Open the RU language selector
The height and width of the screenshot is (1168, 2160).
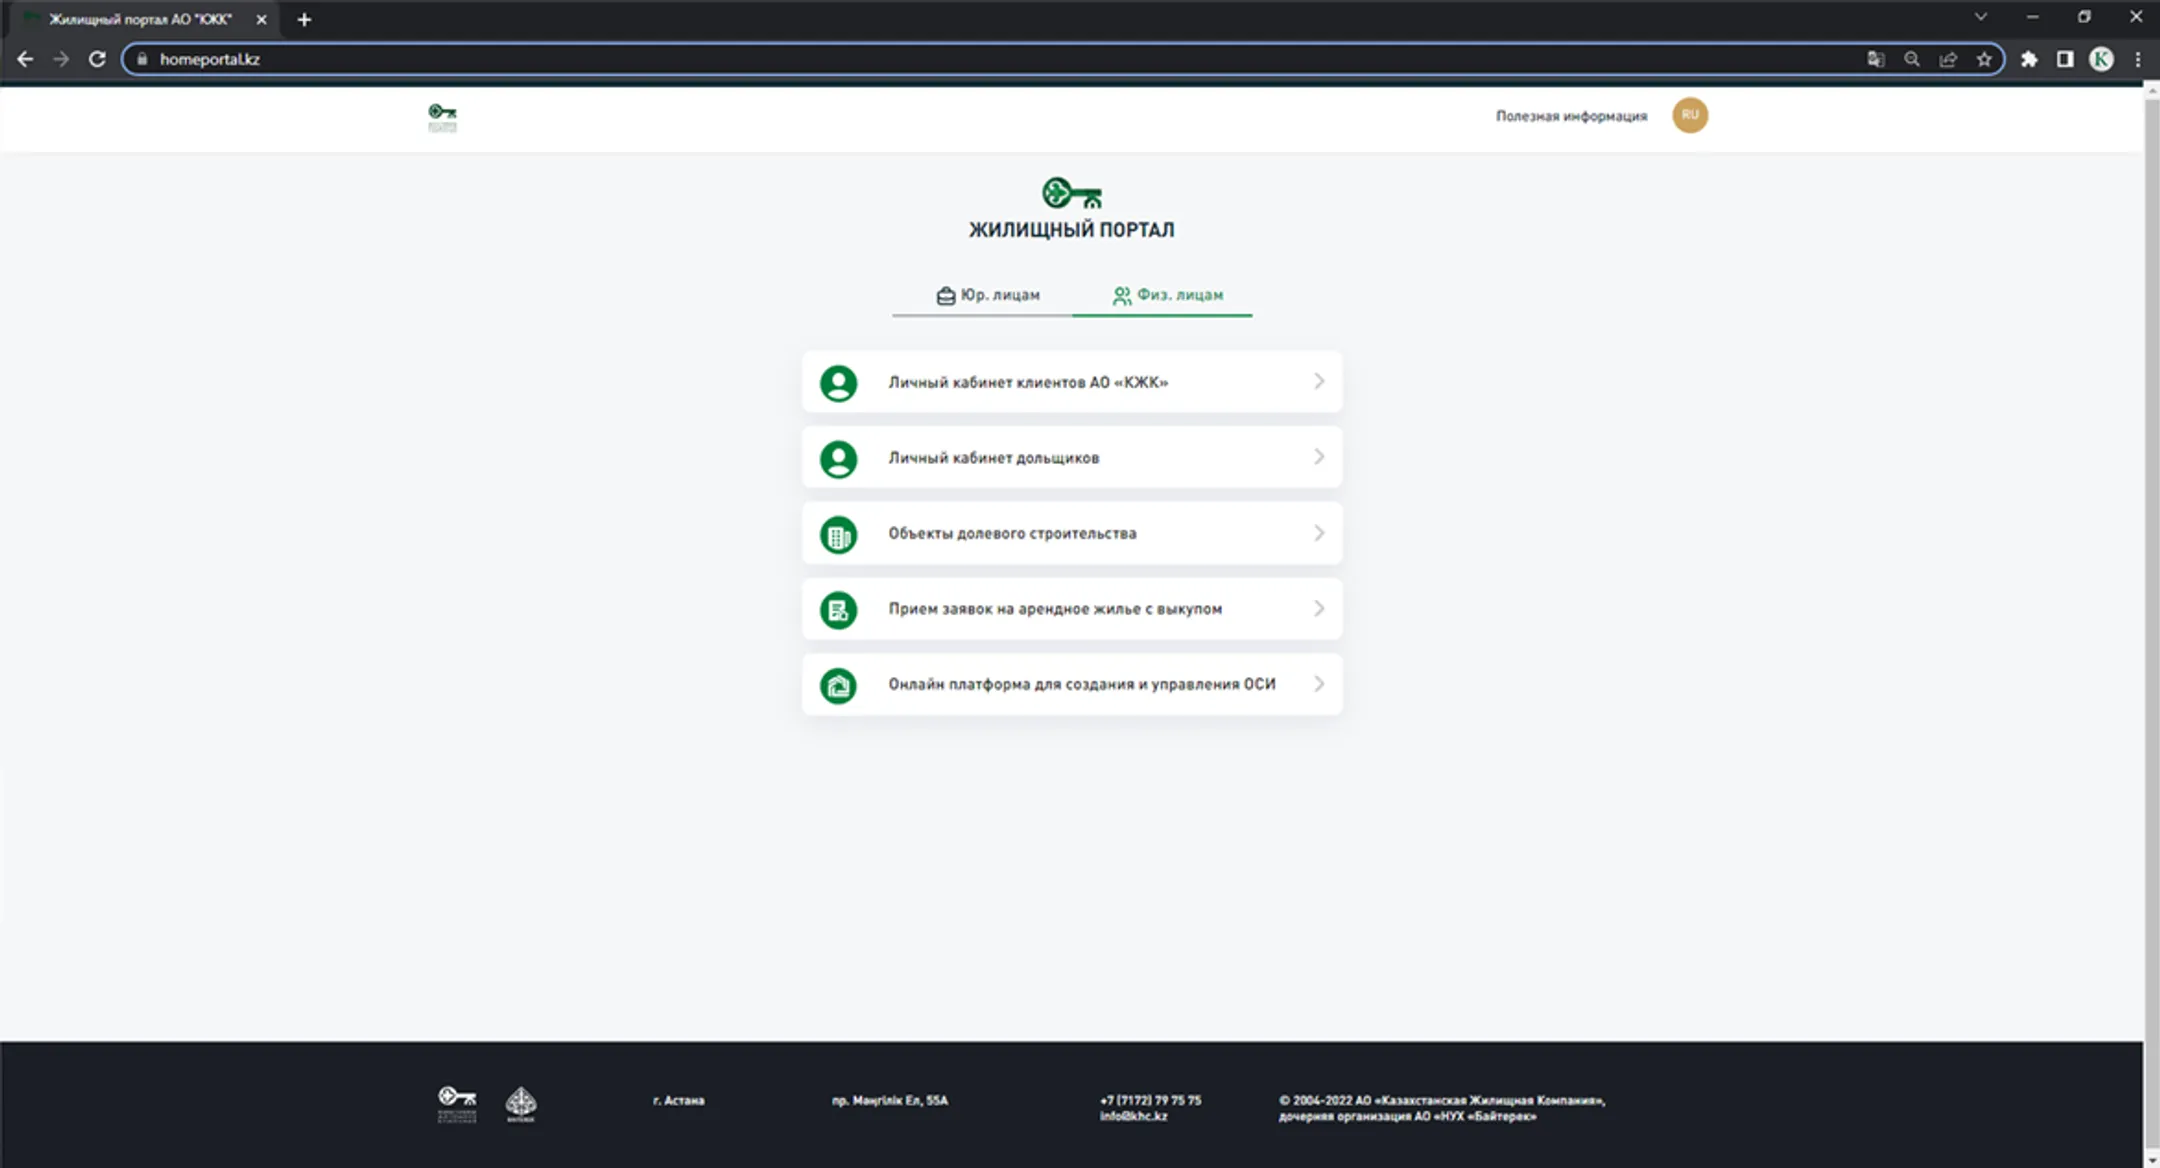click(1690, 115)
